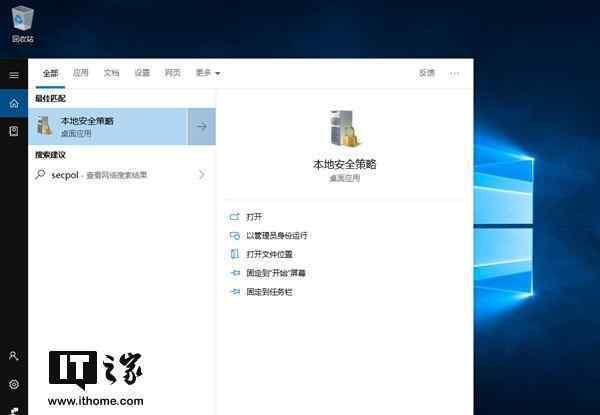Click the large 本地安全策略 app icon

[x=344, y=129]
